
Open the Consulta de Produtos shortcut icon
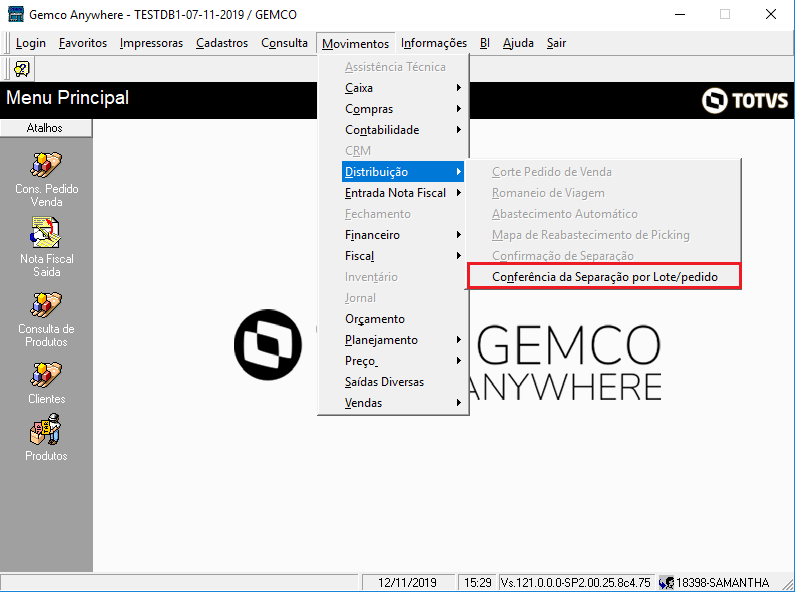46,305
